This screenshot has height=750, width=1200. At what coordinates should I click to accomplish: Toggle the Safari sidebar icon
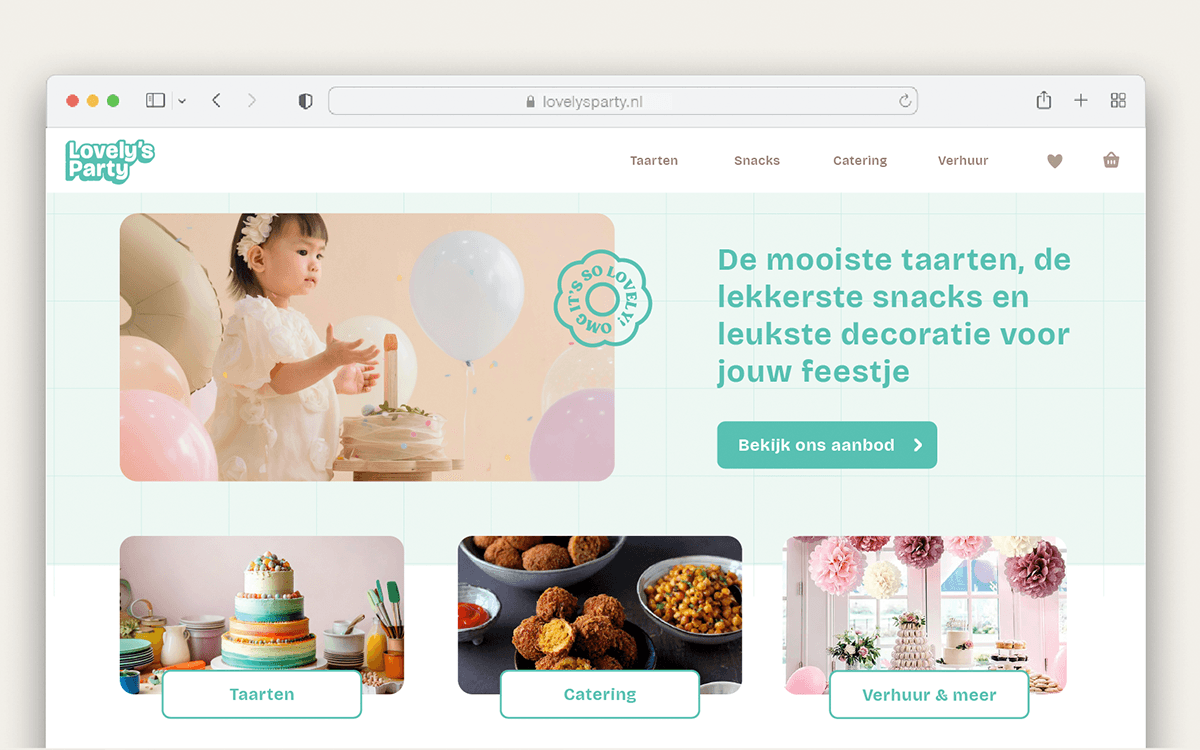(155, 100)
